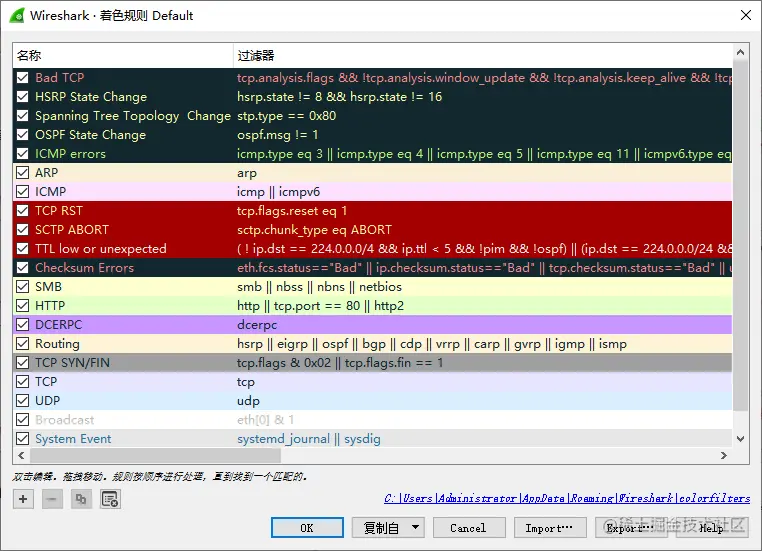
Task: Delete selected rule with minus button
Action: coord(52,499)
